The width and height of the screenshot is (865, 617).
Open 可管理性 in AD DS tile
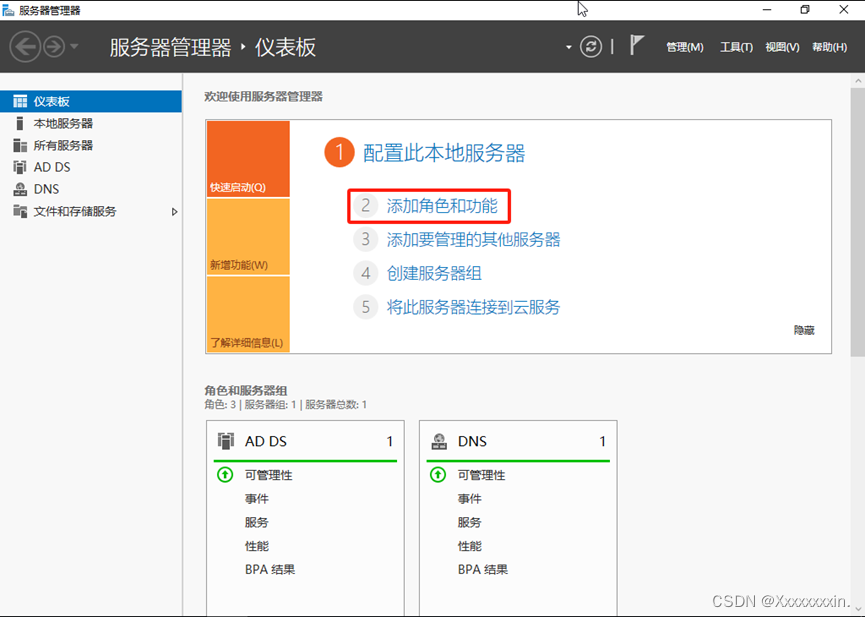[269, 475]
